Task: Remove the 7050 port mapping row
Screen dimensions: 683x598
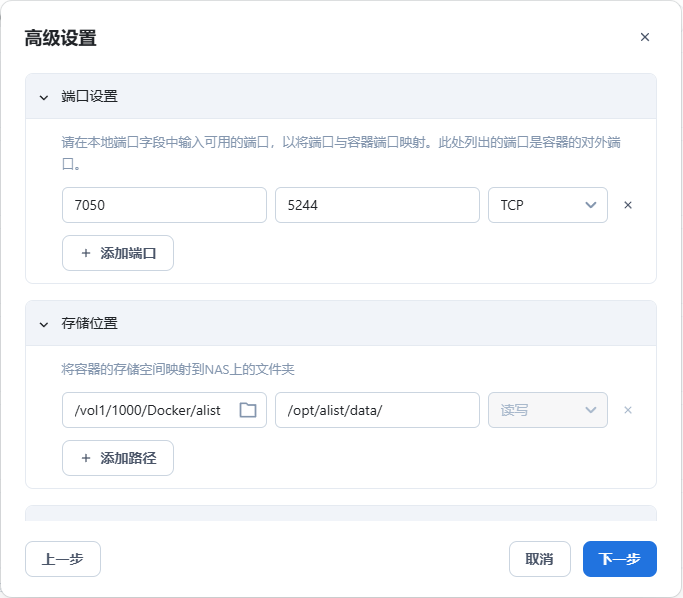Action: [x=628, y=205]
